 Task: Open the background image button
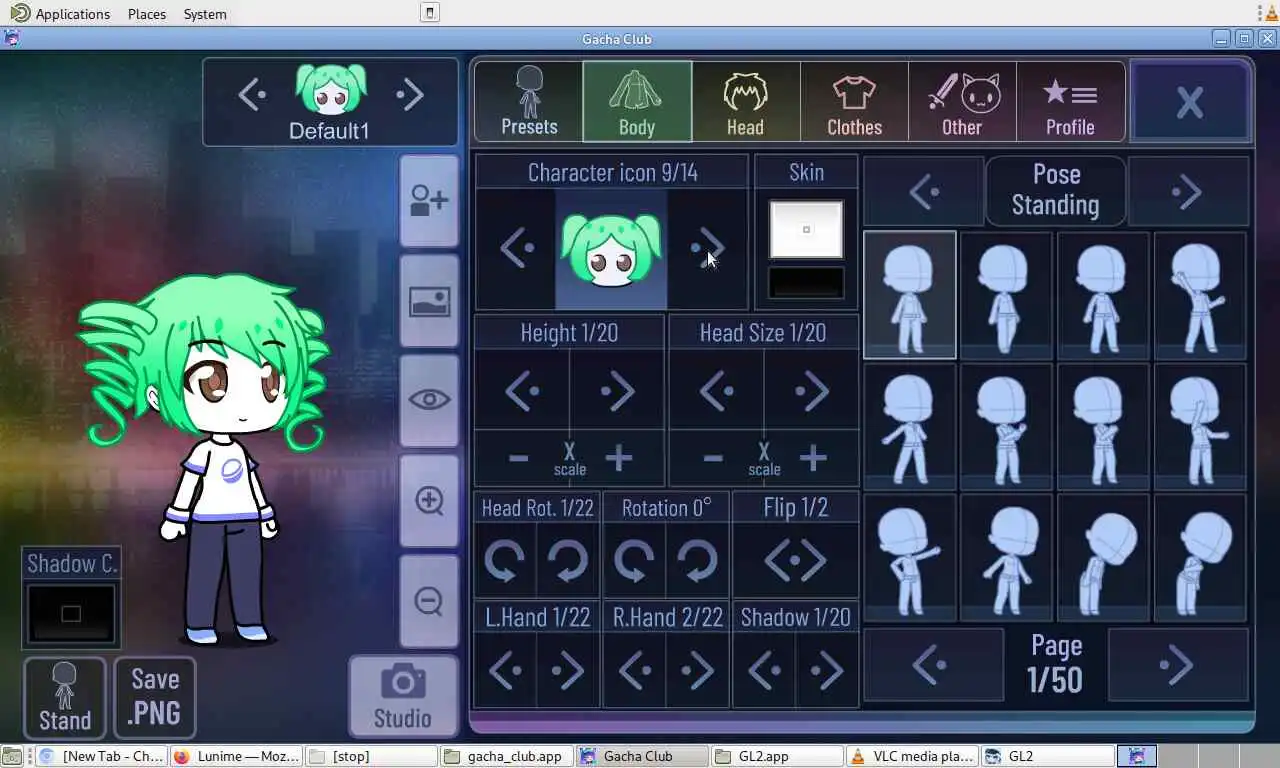pyautogui.click(x=429, y=301)
